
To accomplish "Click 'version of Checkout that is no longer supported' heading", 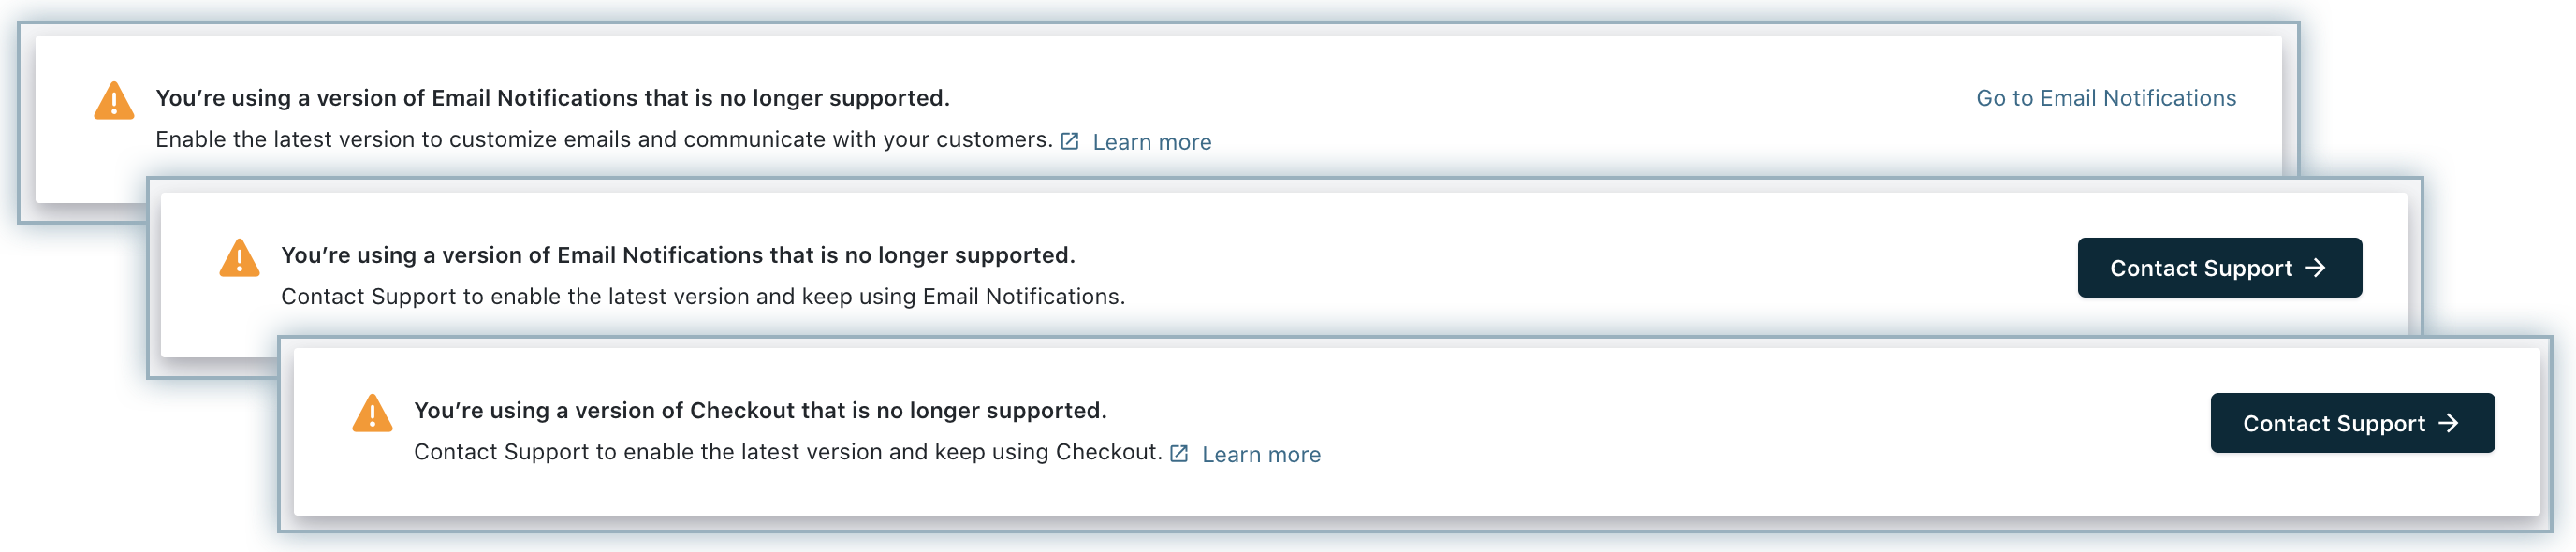I will 760,410.
